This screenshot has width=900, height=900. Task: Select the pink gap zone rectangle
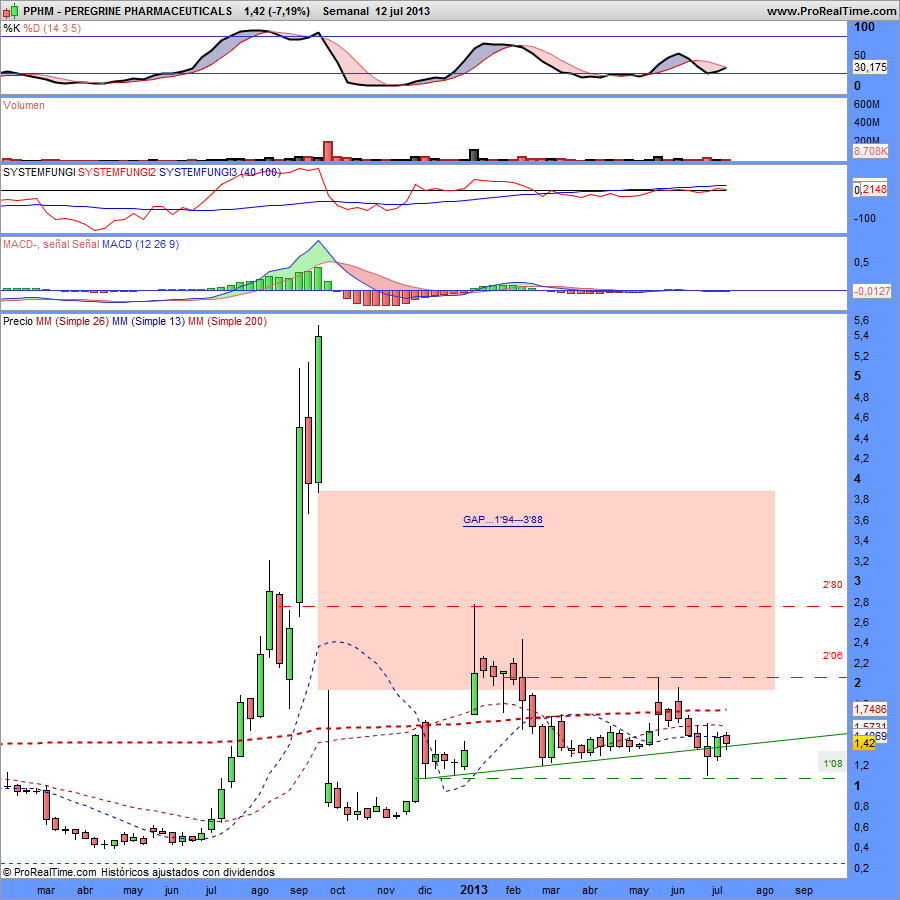[x=546, y=590]
